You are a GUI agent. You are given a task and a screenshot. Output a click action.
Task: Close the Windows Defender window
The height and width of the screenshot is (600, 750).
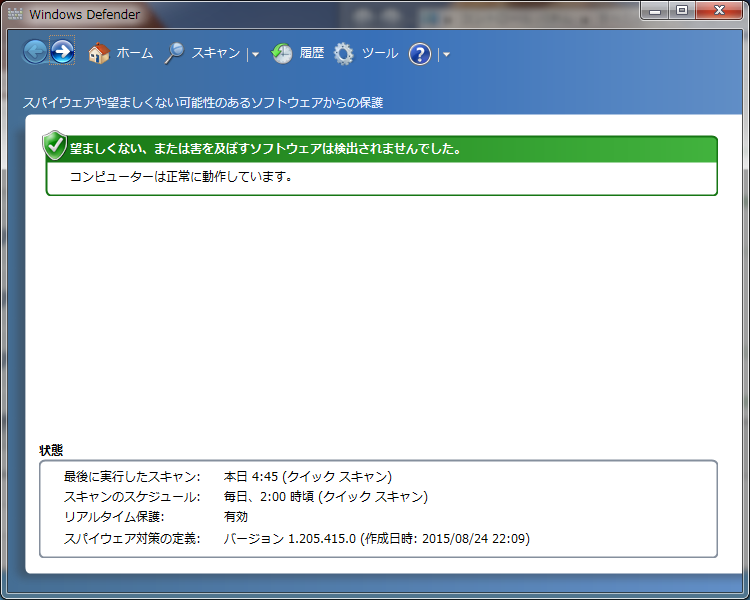click(x=719, y=11)
